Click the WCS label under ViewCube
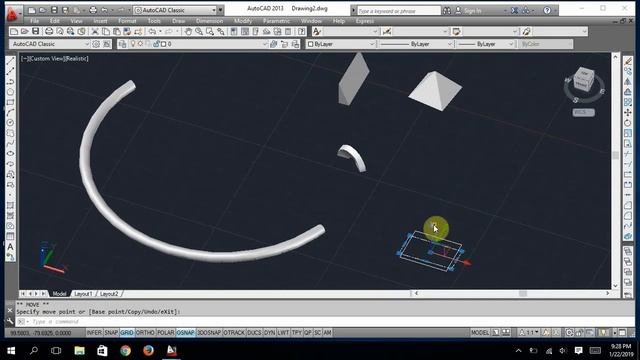 pos(583,112)
